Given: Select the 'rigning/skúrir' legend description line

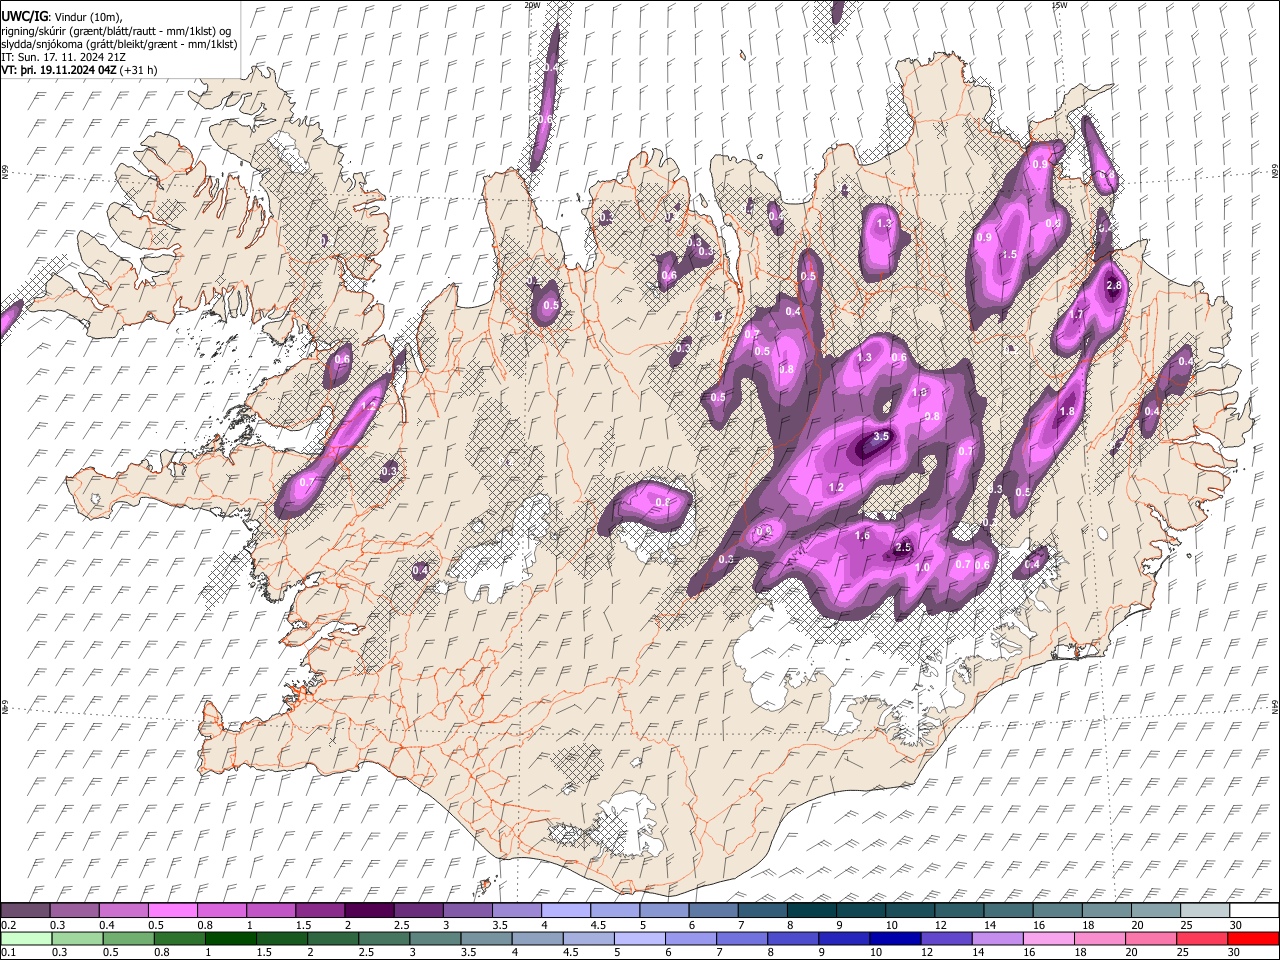Looking at the screenshot, I should point(117,31).
